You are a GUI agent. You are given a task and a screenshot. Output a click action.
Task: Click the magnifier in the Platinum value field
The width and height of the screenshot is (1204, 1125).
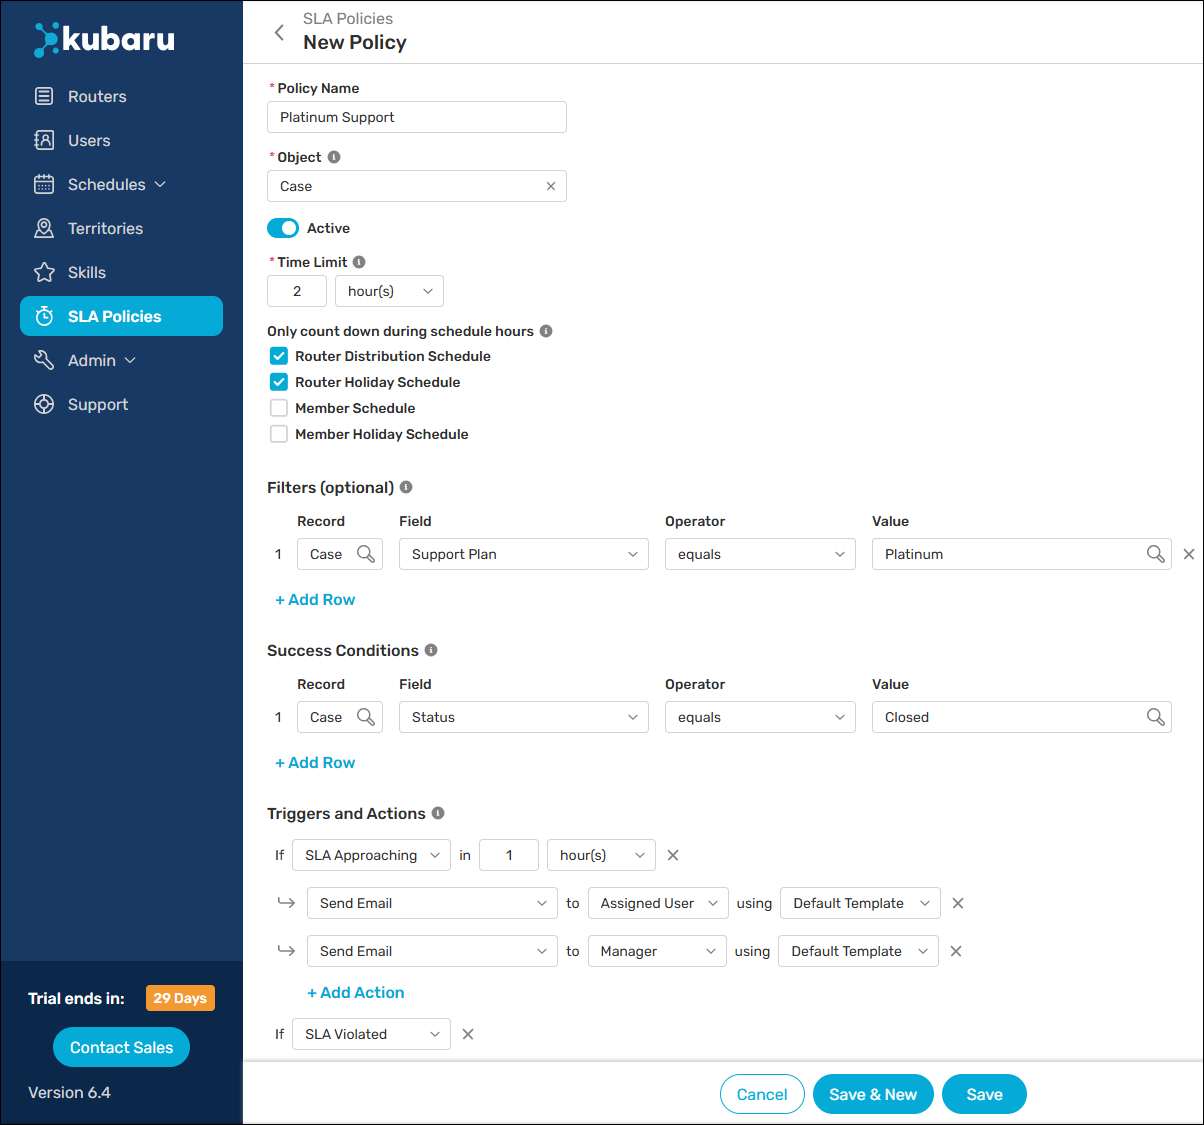pos(1155,554)
